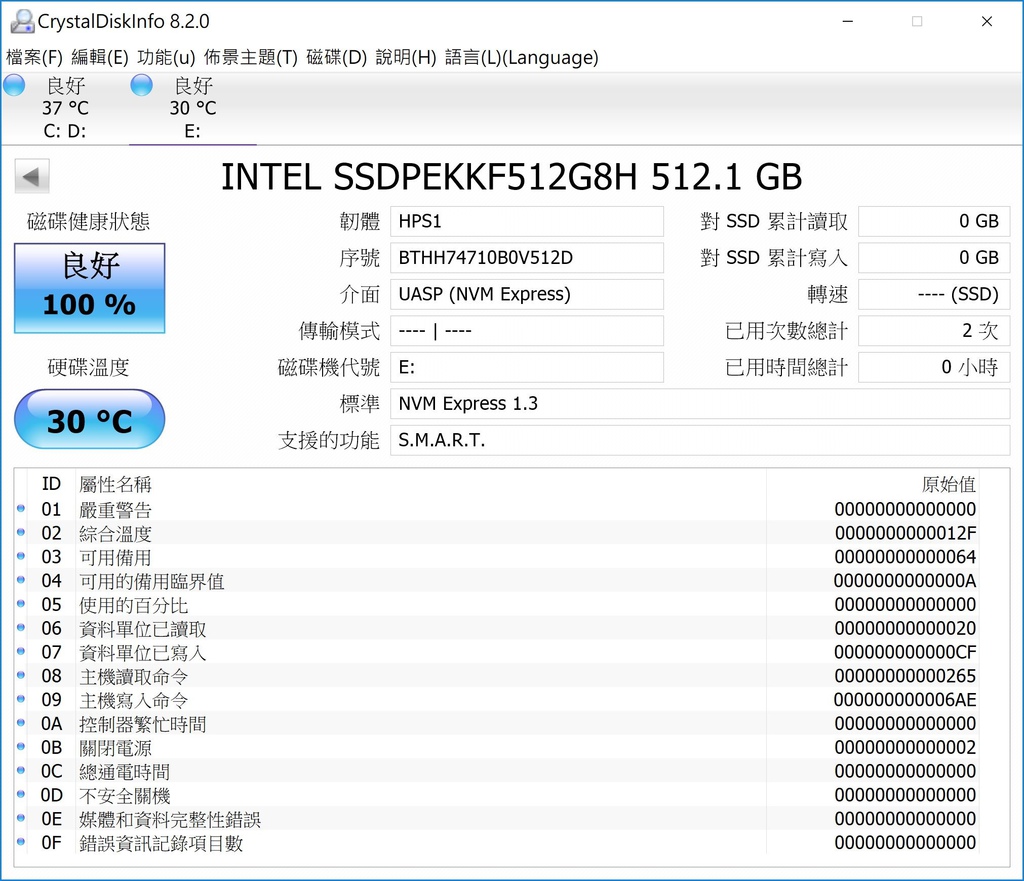This screenshot has height=881, width=1024.
Task: Select the 主機讀取命令 attribute row
Action: coord(496,675)
